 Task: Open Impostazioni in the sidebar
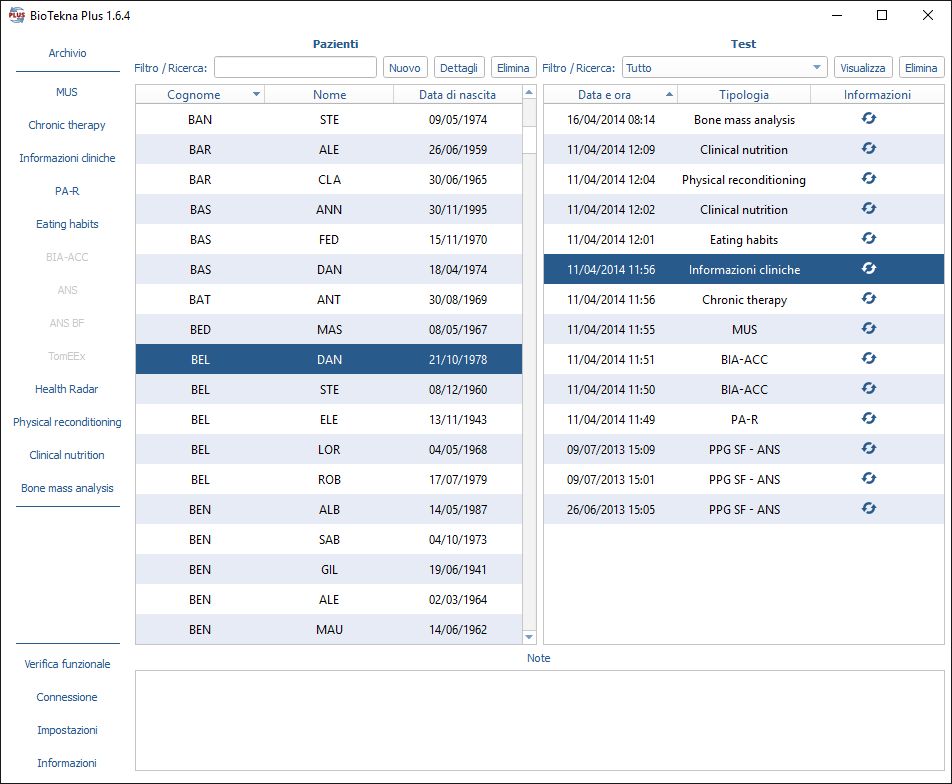(x=67, y=730)
